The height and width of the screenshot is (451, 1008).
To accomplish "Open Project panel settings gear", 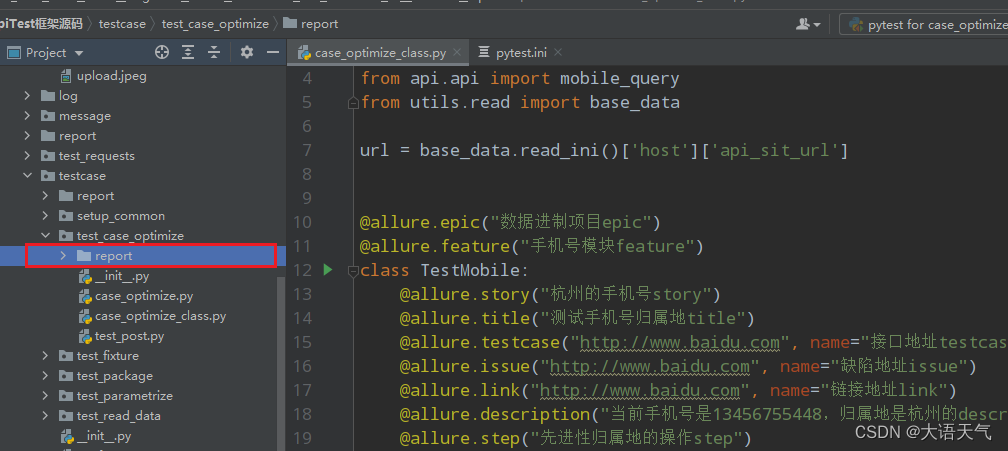I will pyautogui.click(x=247, y=53).
